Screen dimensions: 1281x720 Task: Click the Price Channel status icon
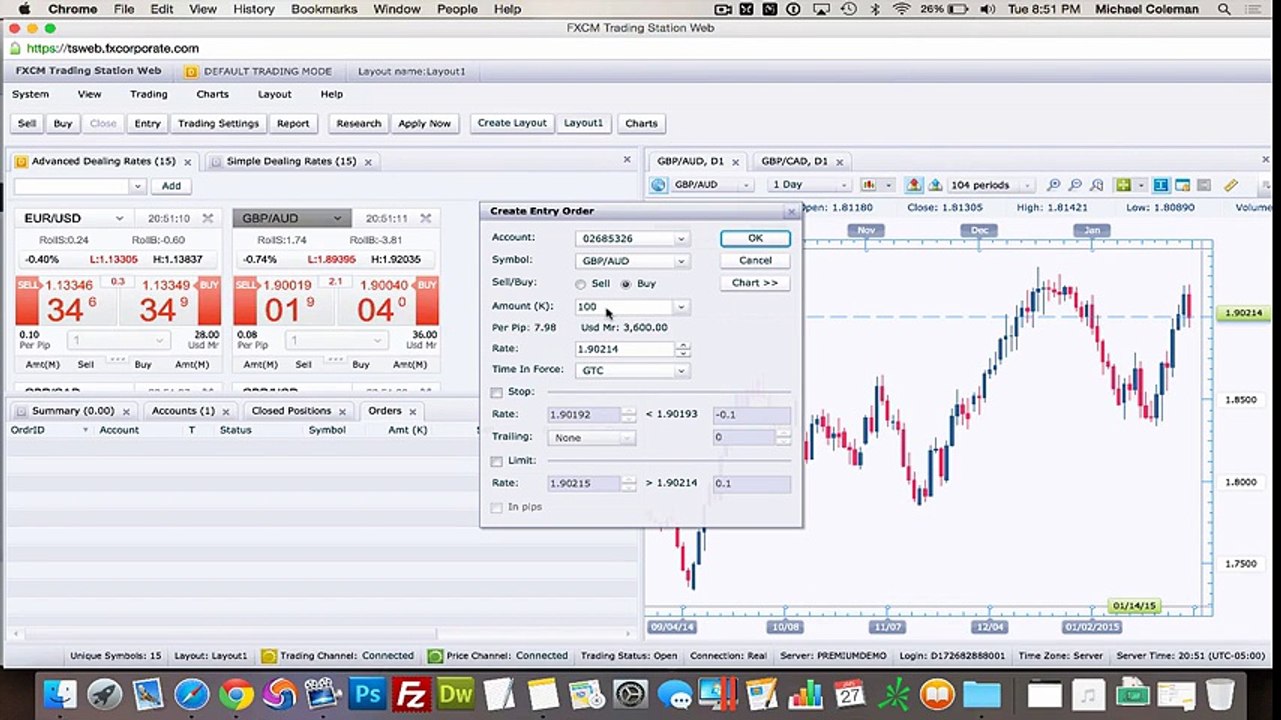tap(435, 656)
